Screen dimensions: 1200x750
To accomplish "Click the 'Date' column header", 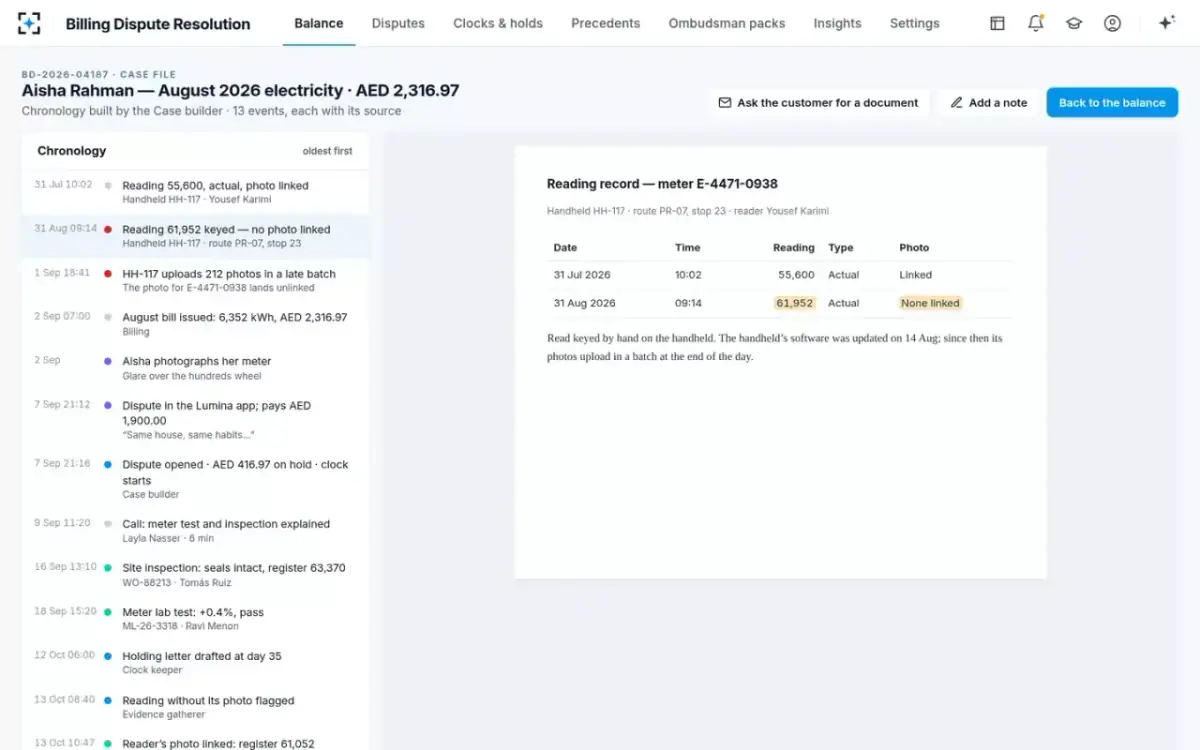I will tap(565, 248).
